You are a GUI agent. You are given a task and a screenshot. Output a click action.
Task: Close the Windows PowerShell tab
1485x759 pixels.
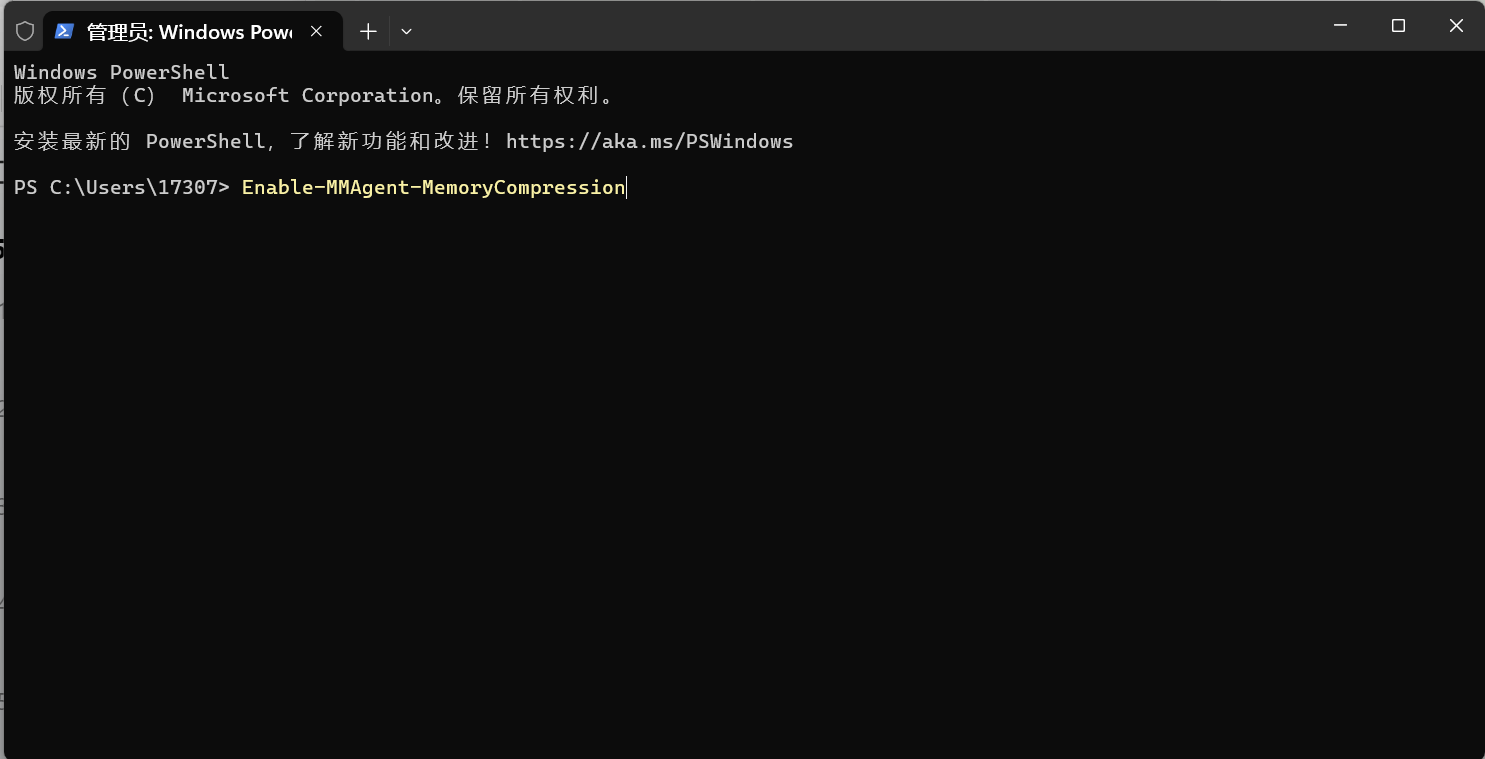pos(316,31)
